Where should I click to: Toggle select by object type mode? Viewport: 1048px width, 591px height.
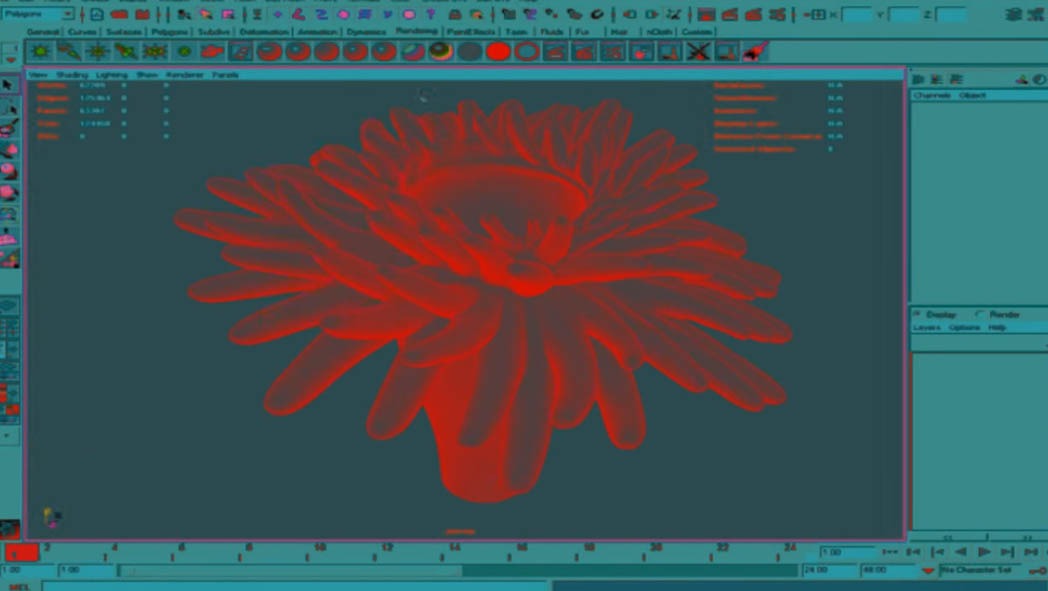[206, 14]
